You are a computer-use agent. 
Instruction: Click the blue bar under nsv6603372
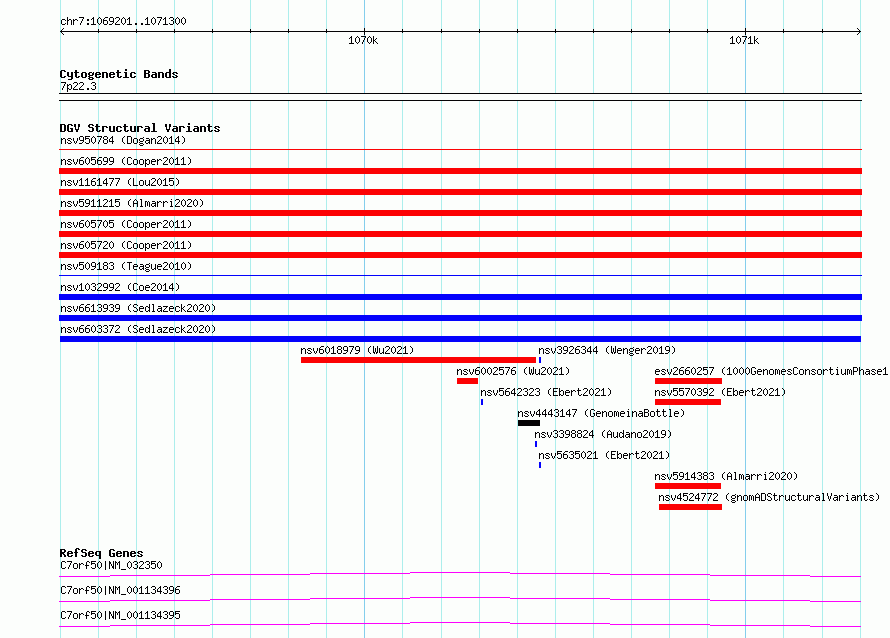(x=460, y=339)
